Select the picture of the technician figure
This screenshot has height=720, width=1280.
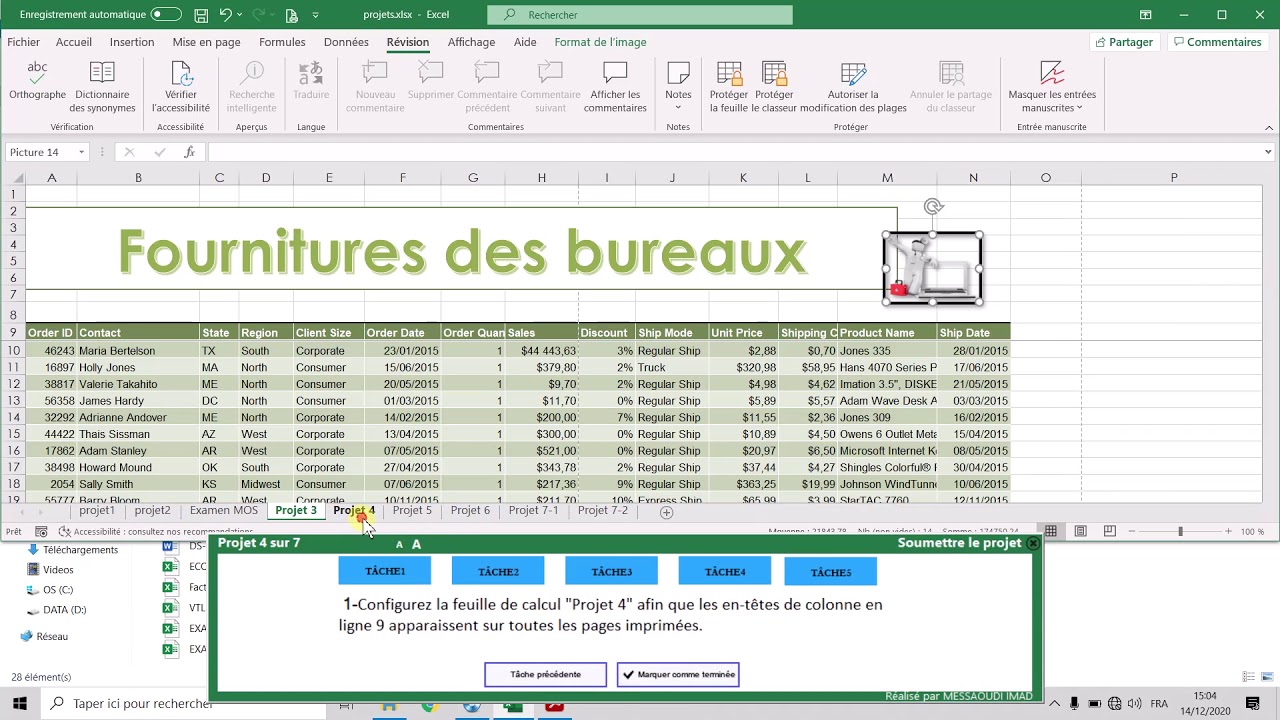[932, 268]
